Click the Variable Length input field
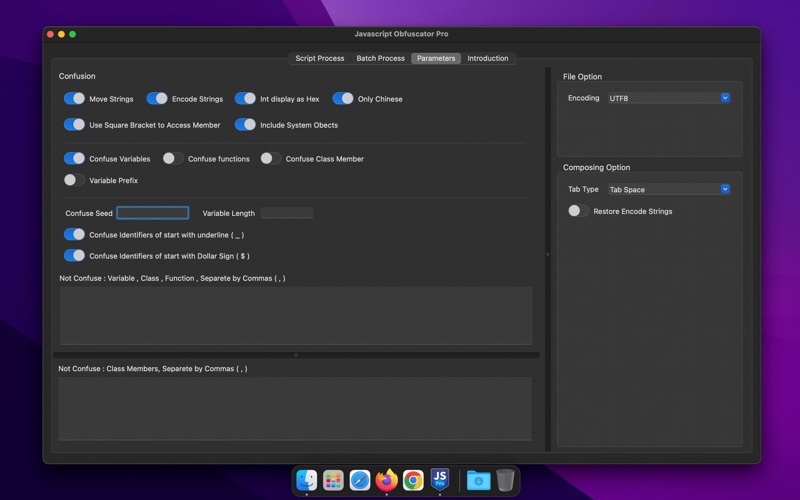Viewport: 800px width, 500px height. [287, 213]
